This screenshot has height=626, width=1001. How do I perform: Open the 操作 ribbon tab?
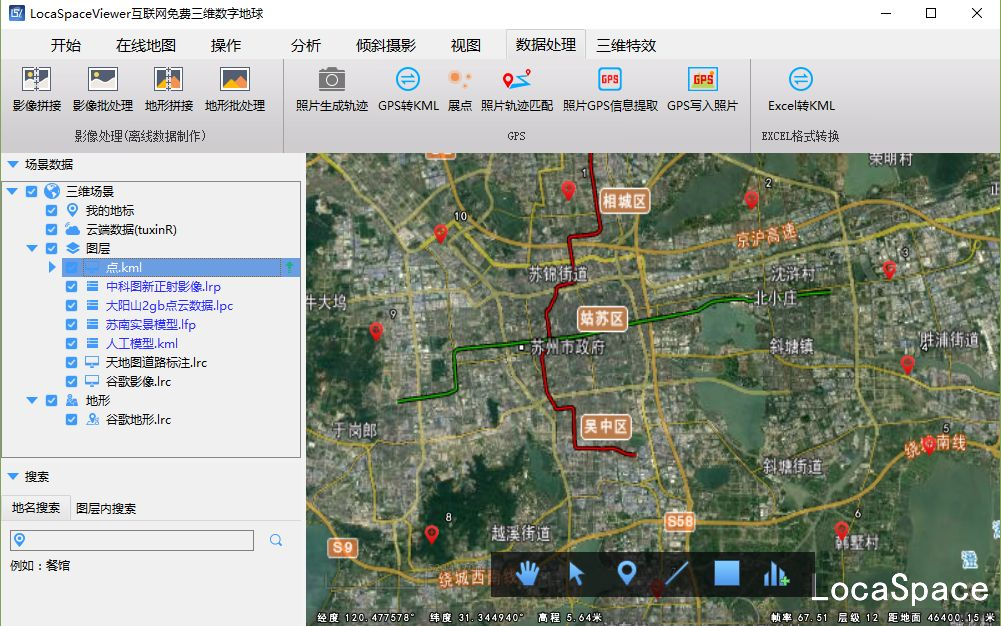click(x=226, y=45)
